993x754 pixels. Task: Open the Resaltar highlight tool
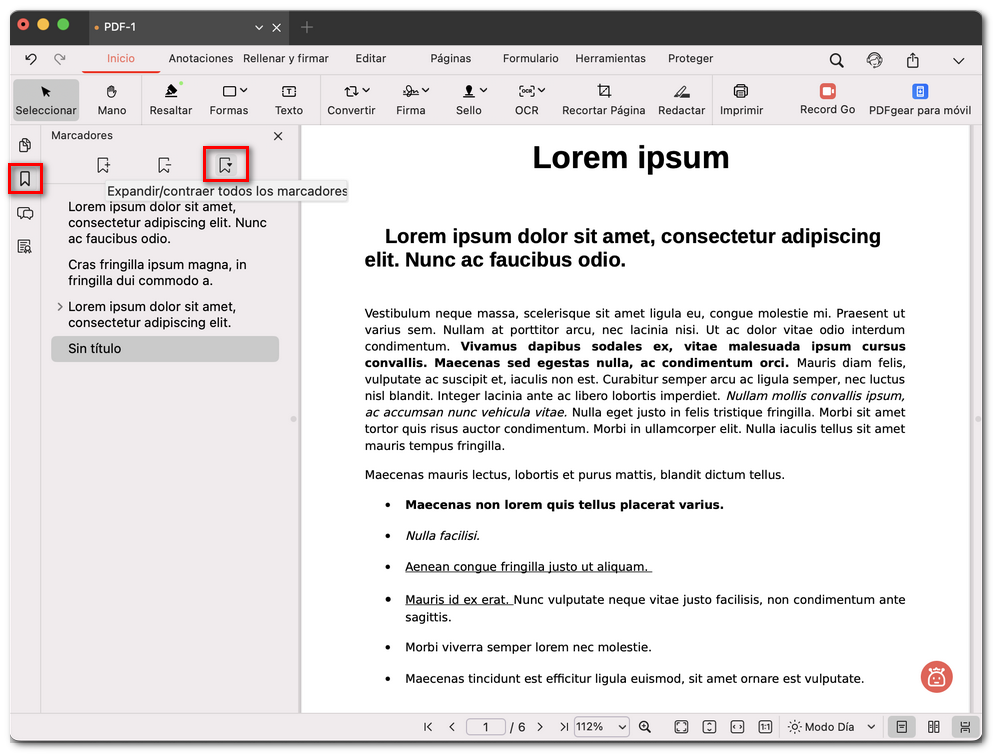(170, 99)
